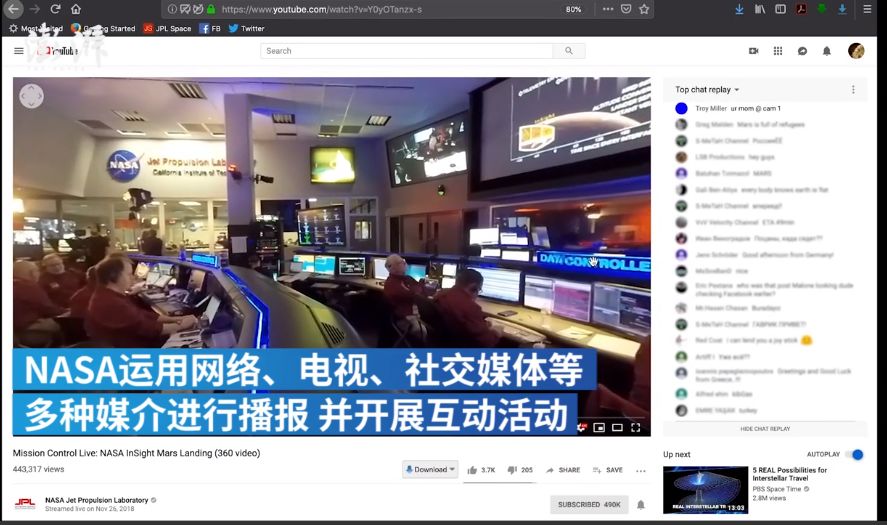Image resolution: width=887 pixels, height=525 pixels.
Task: Open more actions ellipsis below video
Action: (x=640, y=471)
